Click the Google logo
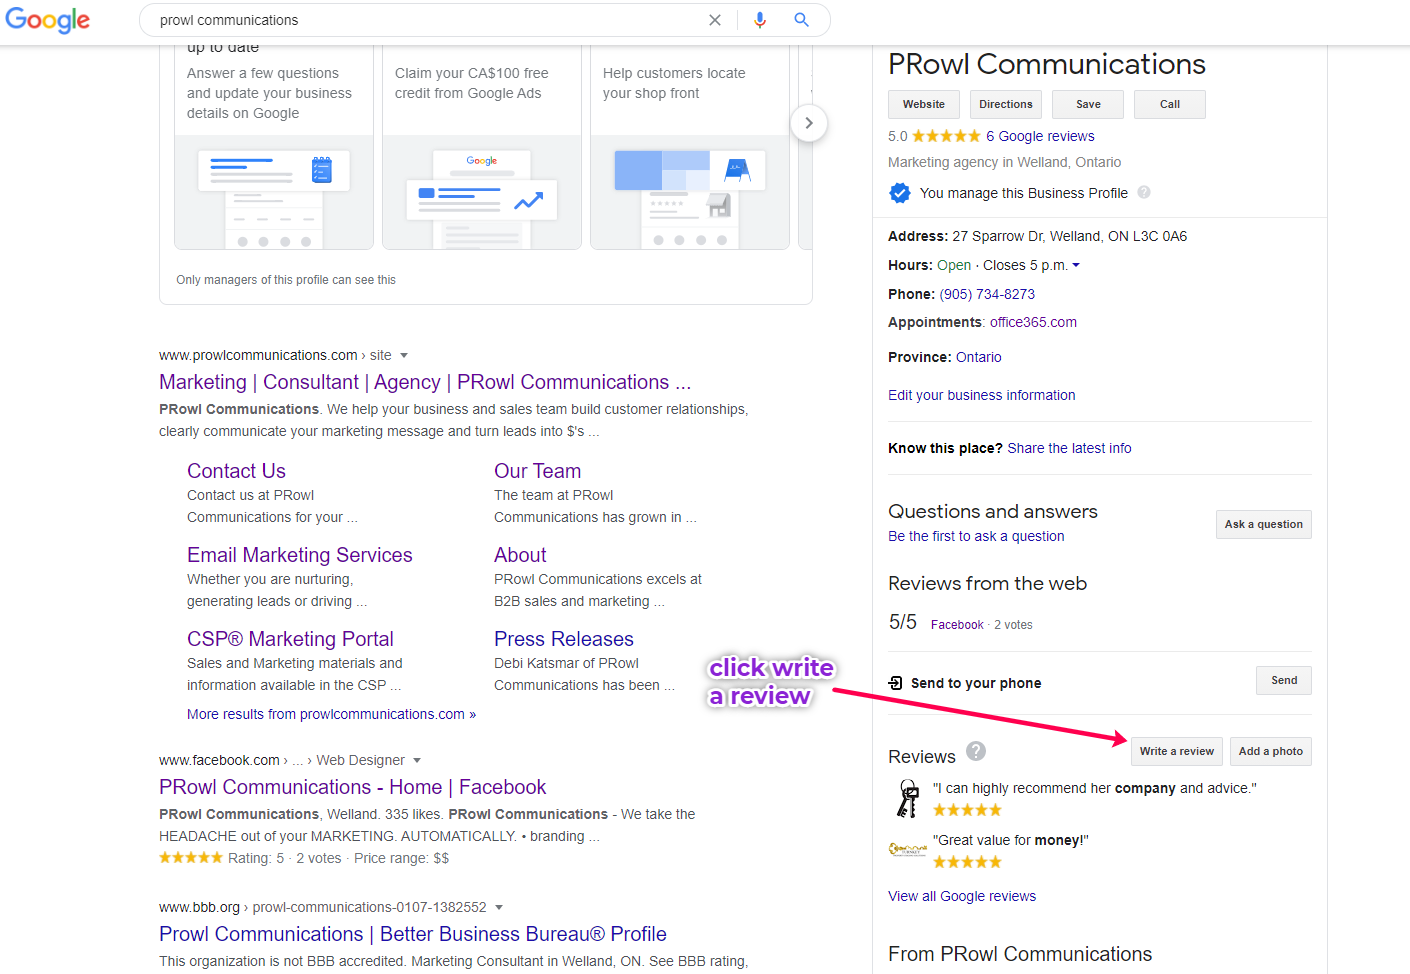The image size is (1410, 974). (x=48, y=20)
